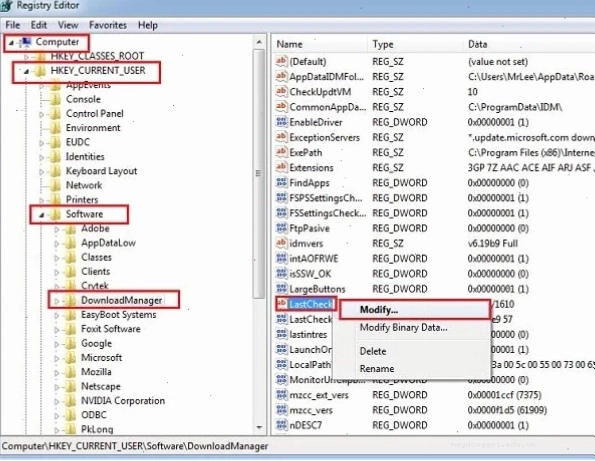Click the idmvers string icon

[x=281, y=243]
